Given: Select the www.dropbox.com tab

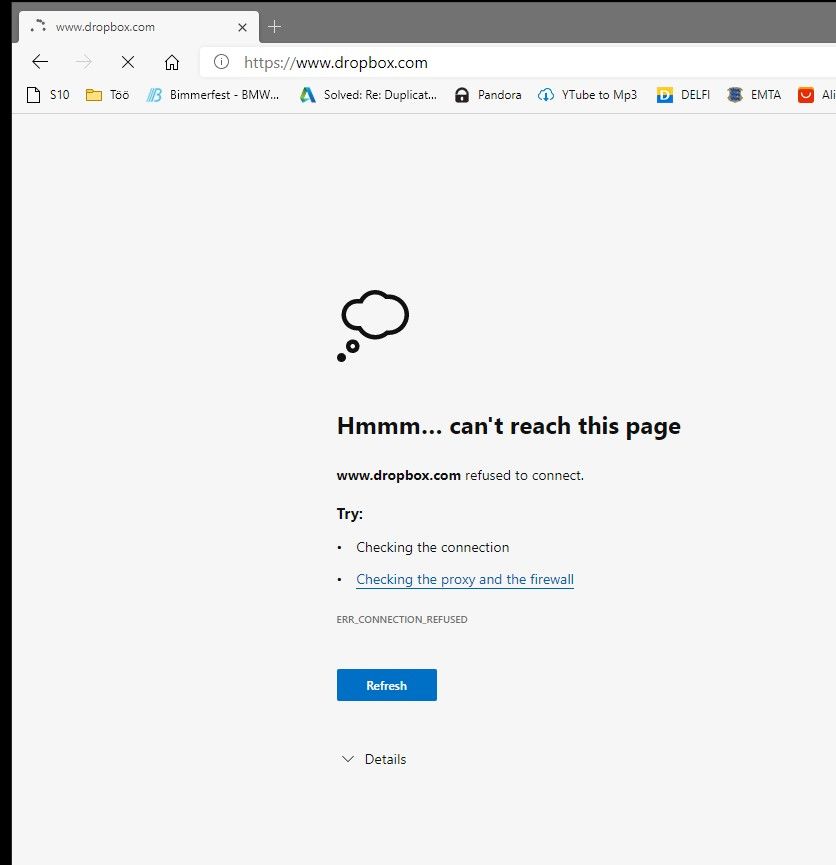Looking at the screenshot, I should click(130, 27).
